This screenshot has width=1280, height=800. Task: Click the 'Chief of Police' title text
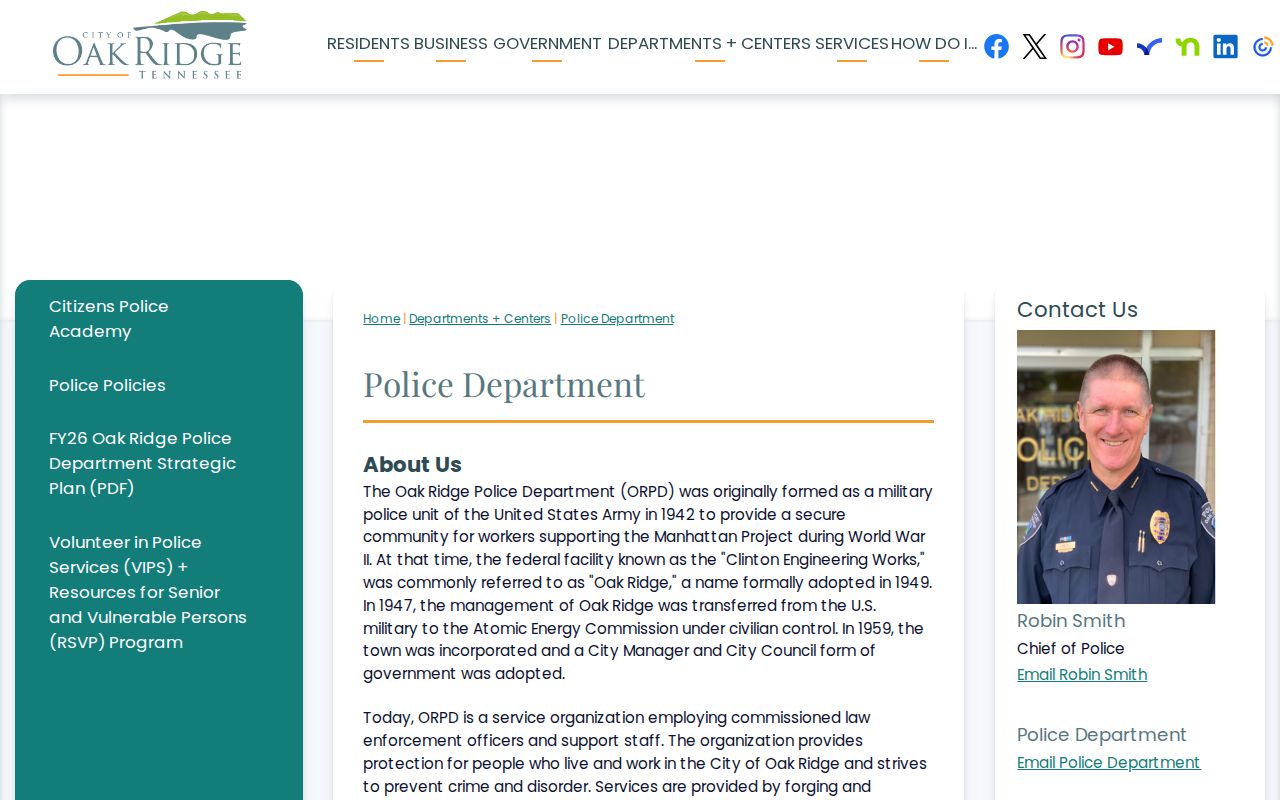[1070, 649]
